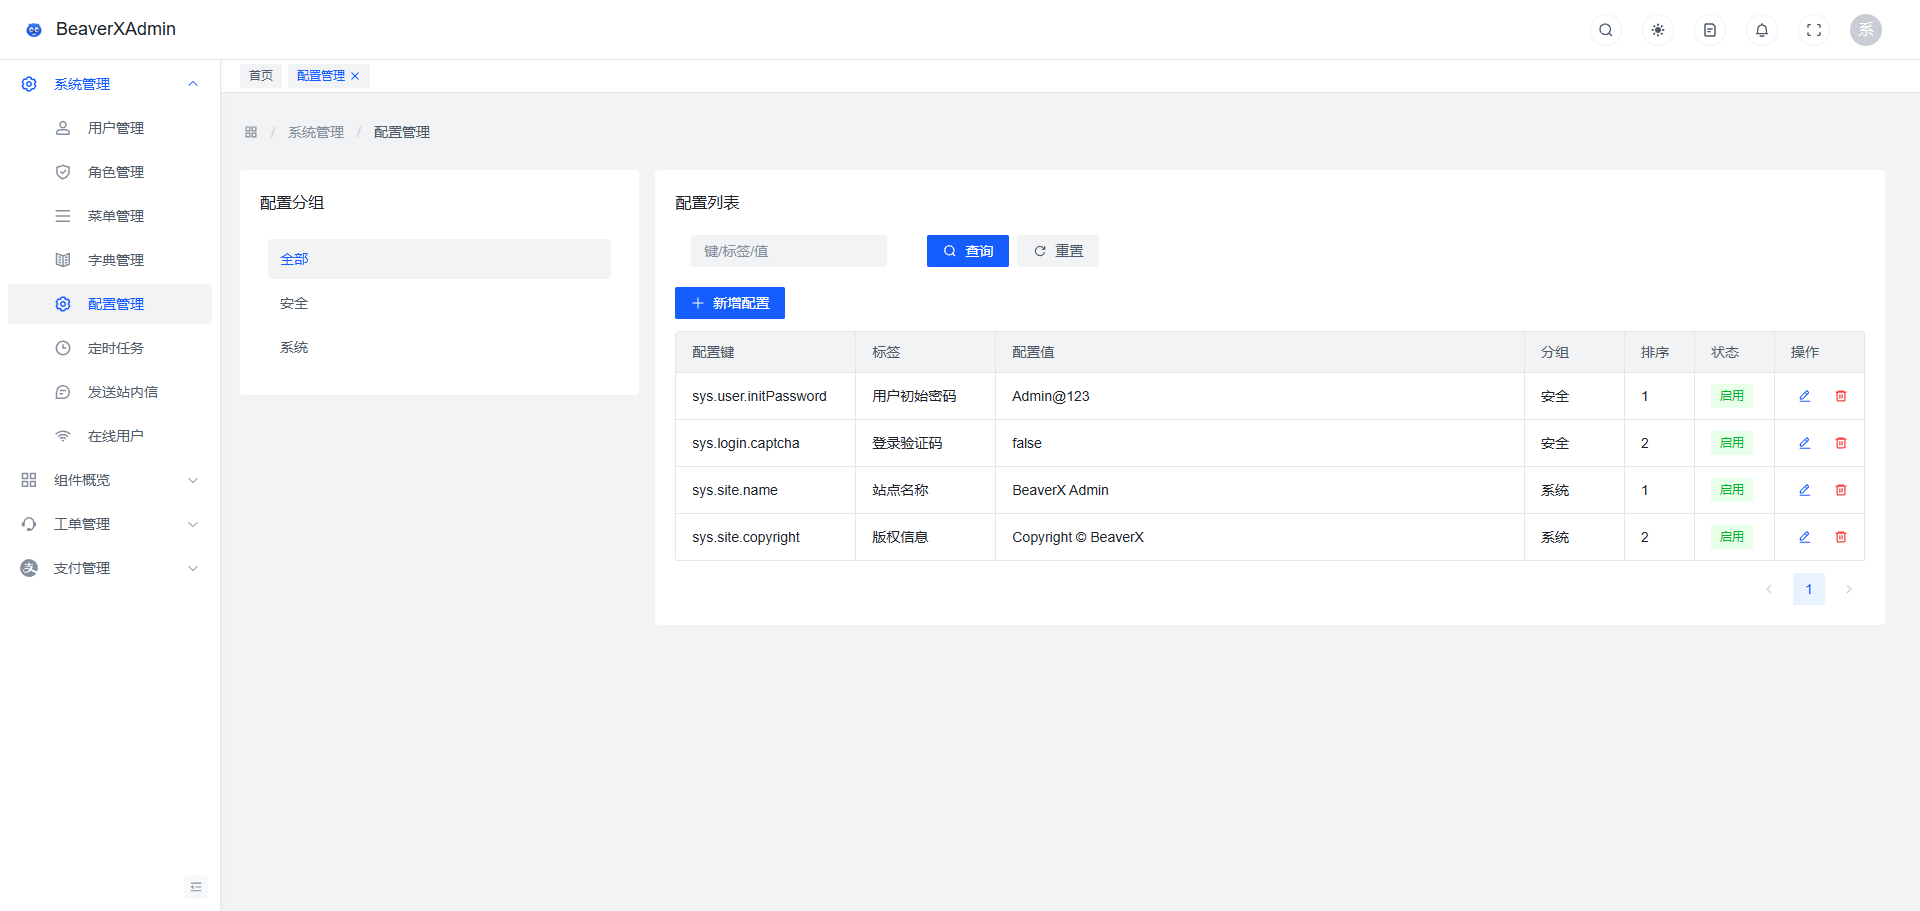Viewport: 1920px width, 911px height.
Task: Go to next page arrow
Action: coord(1849,589)
